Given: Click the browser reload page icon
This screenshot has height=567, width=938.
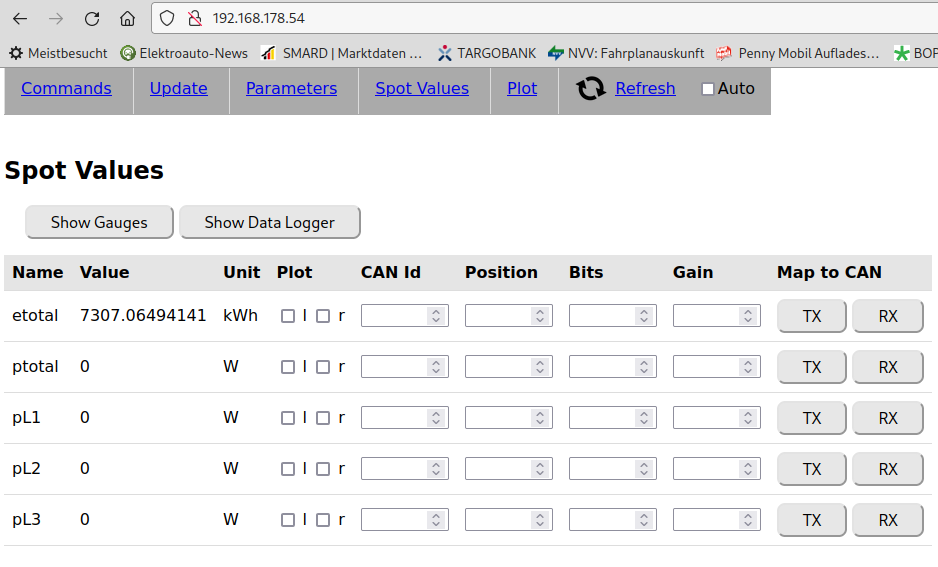Looking at the screenshot, I should click(x=92, y=18).
